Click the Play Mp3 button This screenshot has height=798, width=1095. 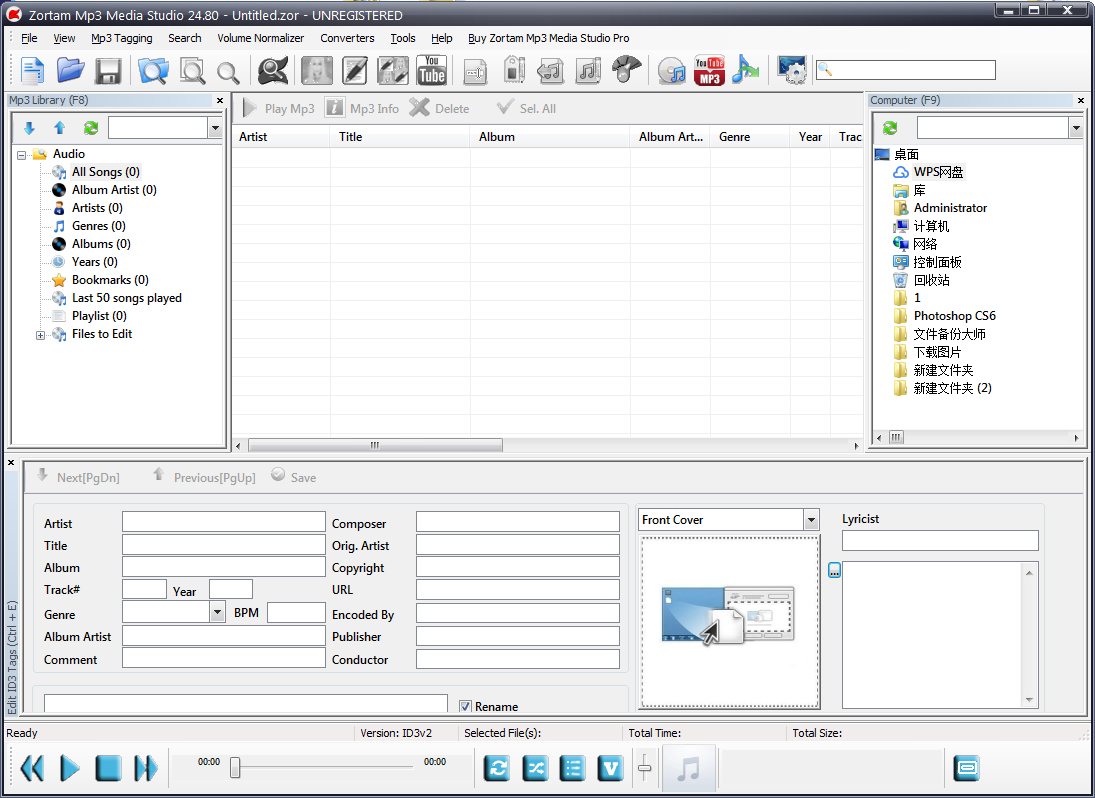(x=279, y=108)
